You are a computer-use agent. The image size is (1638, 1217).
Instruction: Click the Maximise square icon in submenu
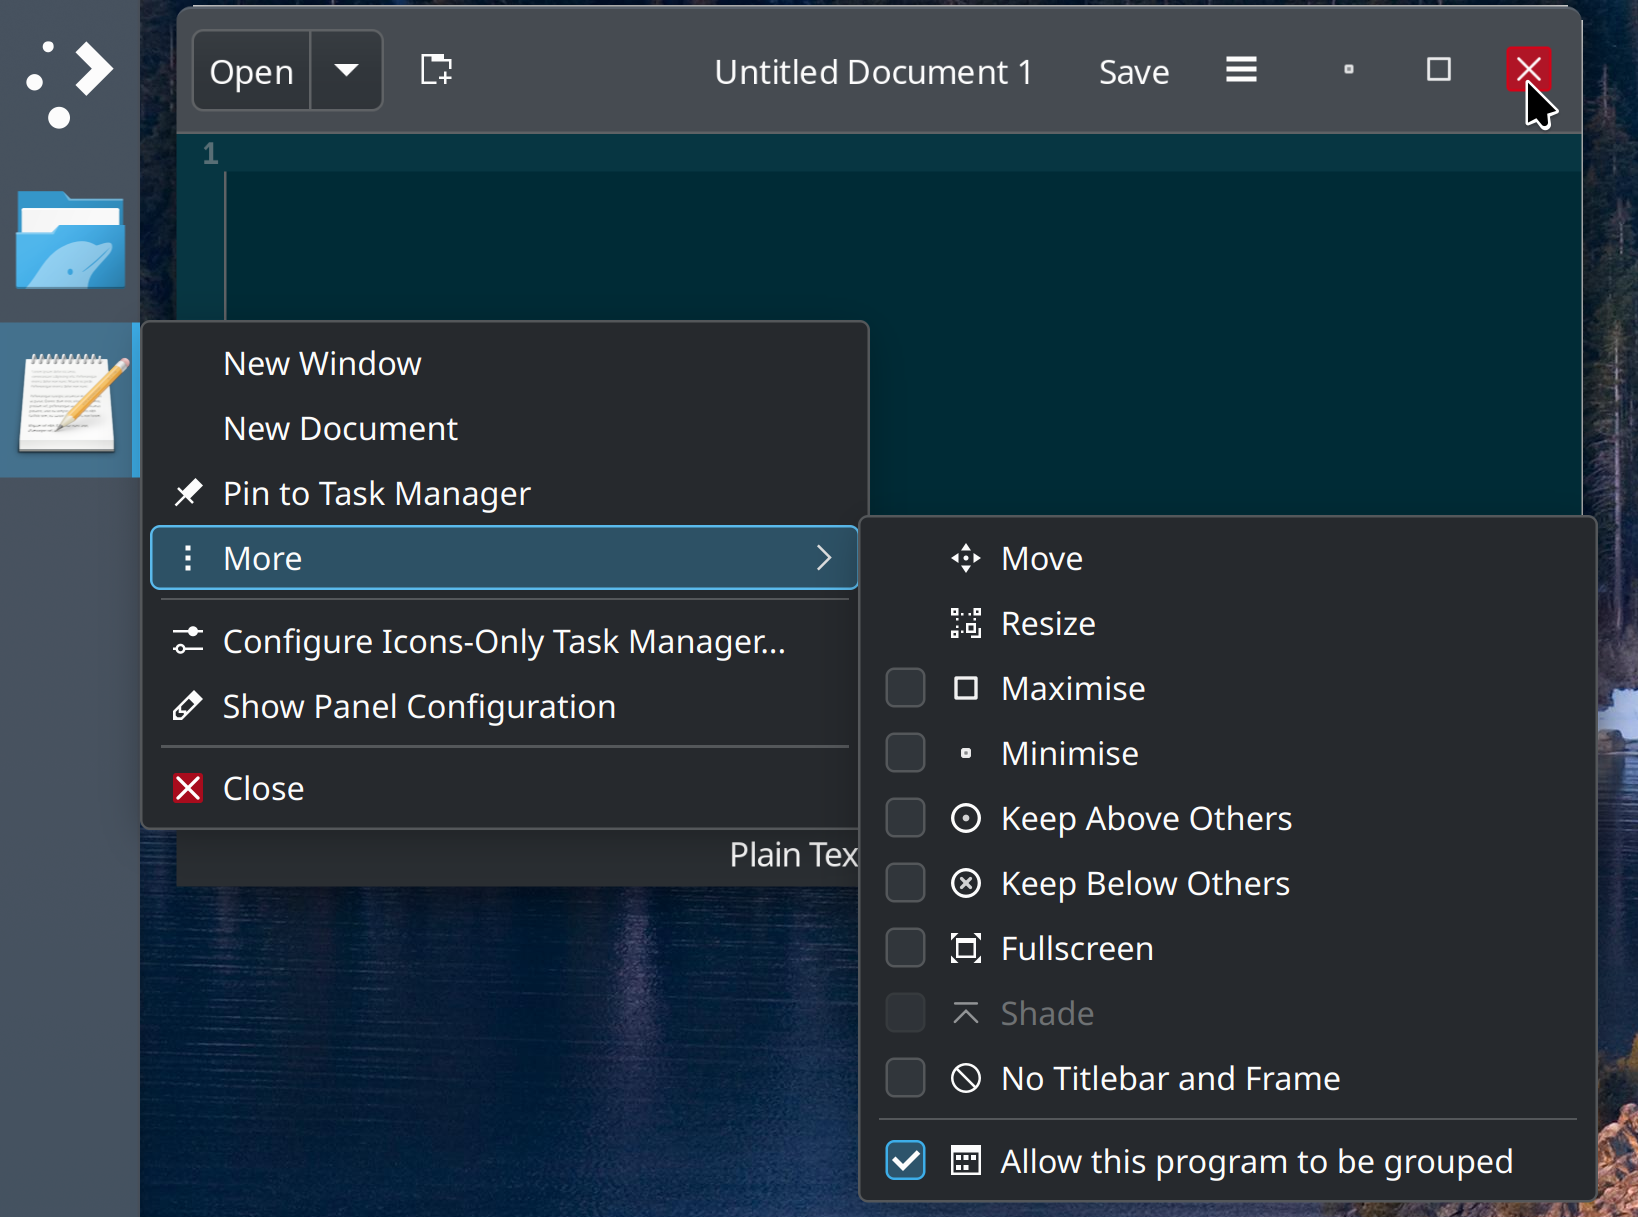coord(965,688)
